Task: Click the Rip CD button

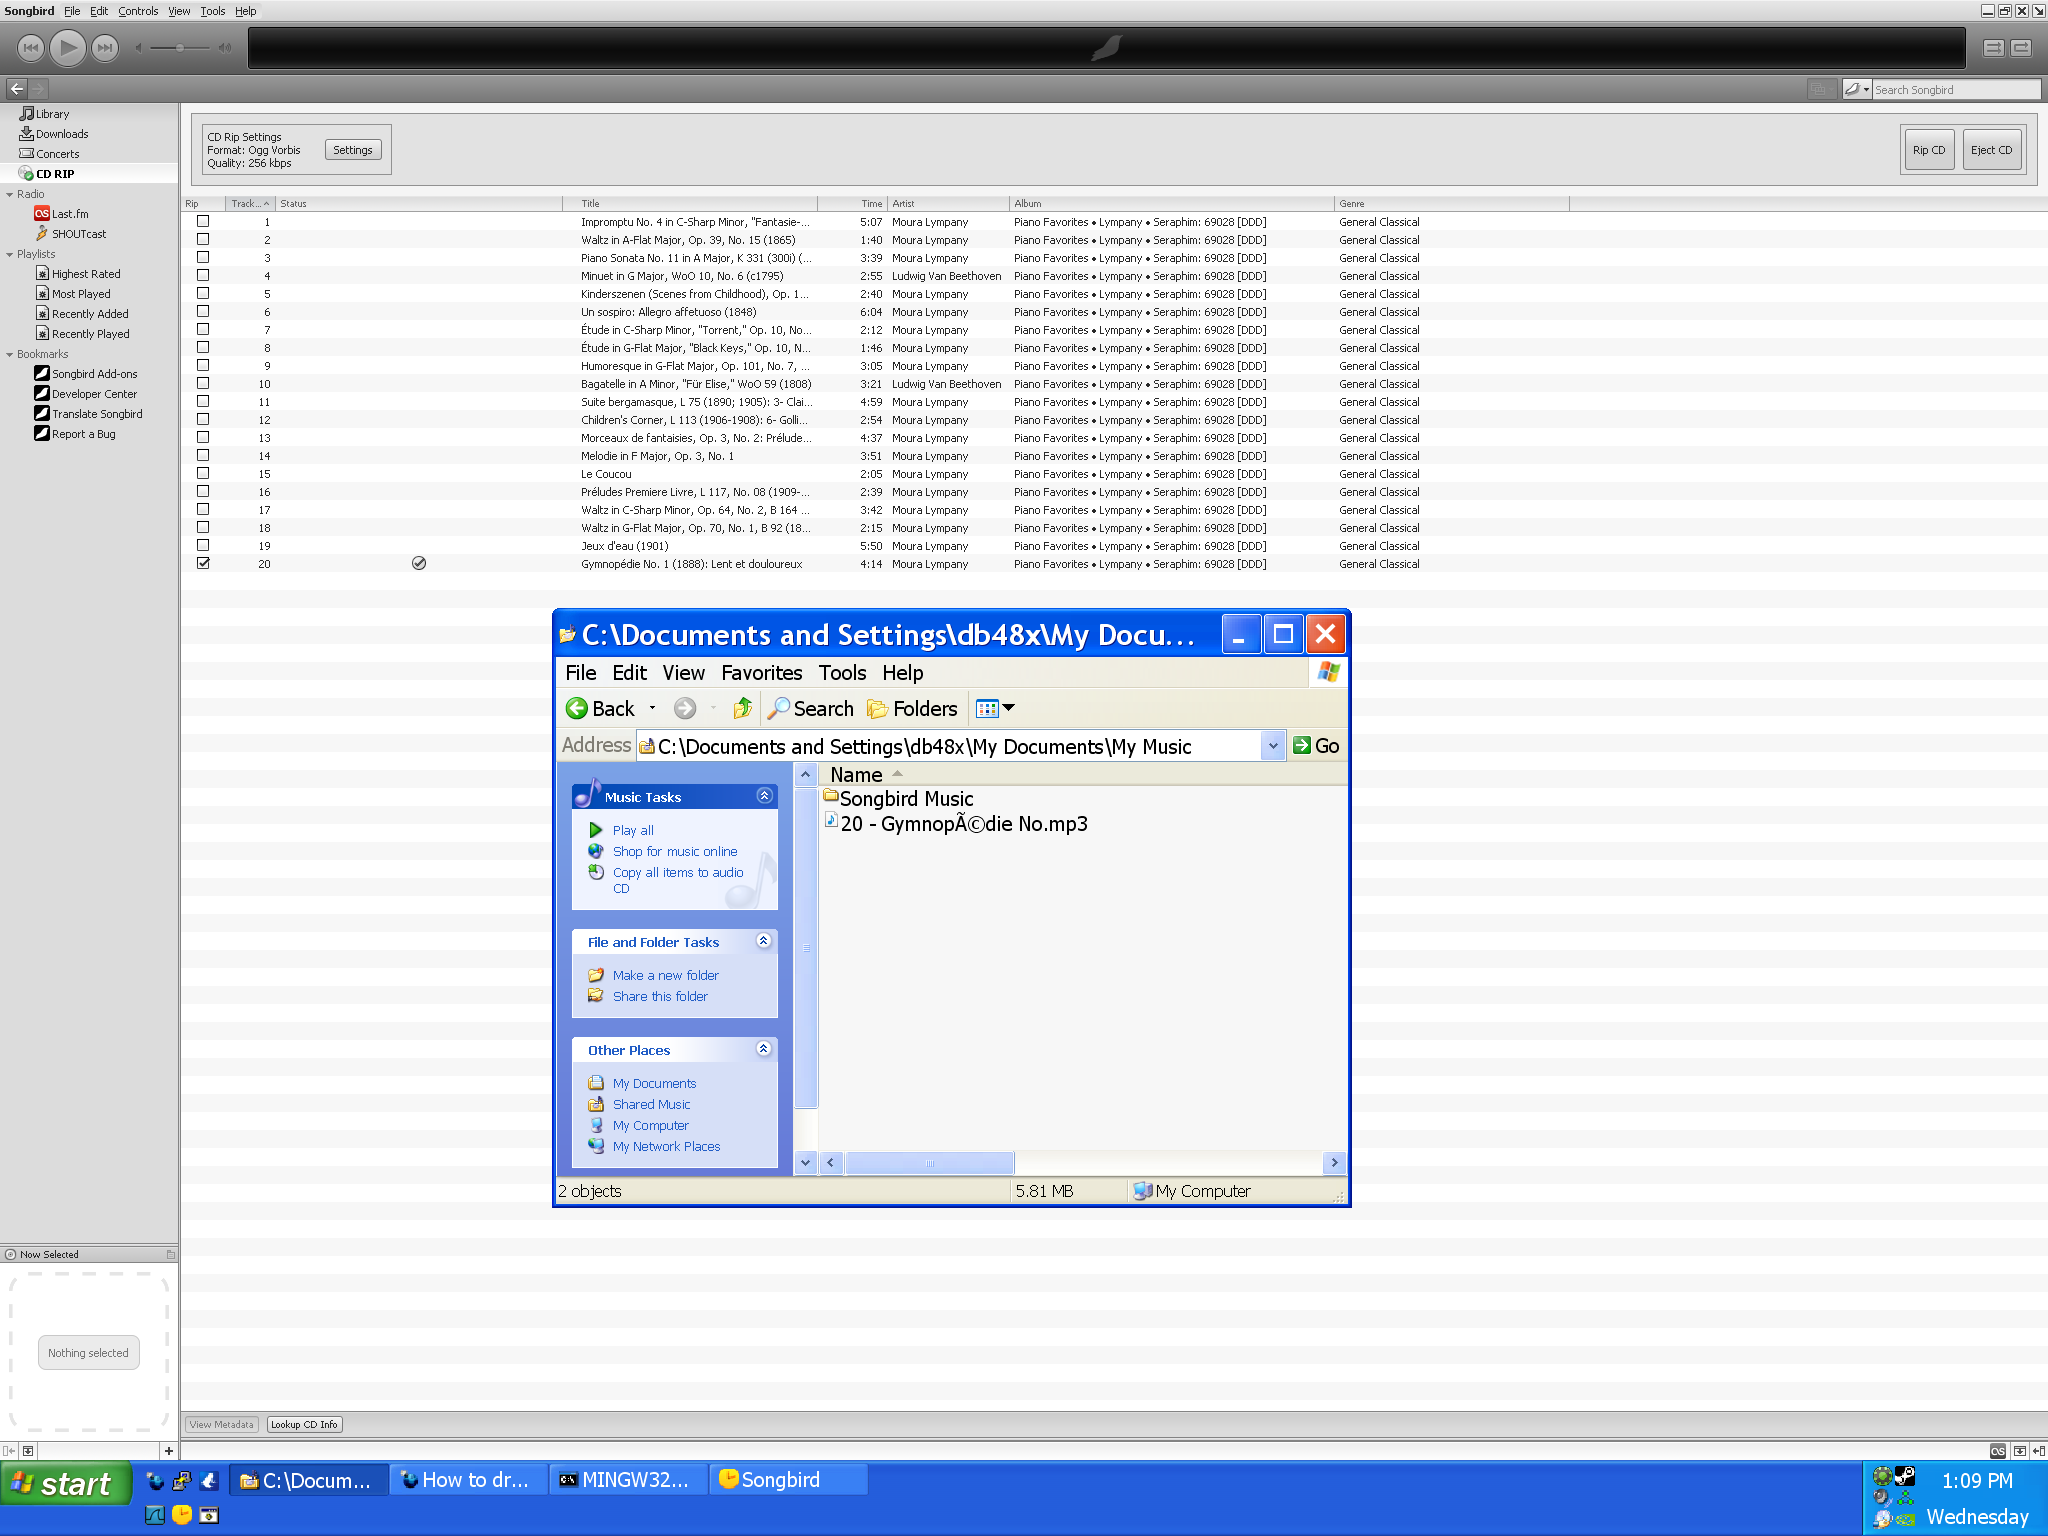Action: click(1929, 150)
